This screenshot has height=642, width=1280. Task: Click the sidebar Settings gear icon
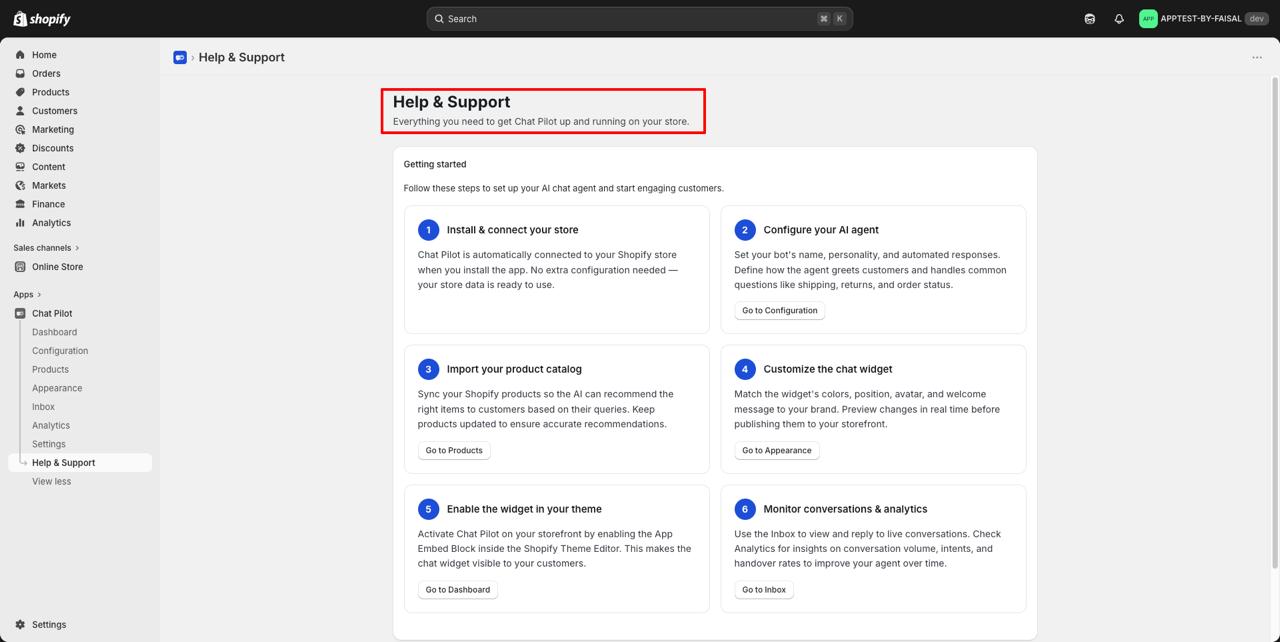20,625
